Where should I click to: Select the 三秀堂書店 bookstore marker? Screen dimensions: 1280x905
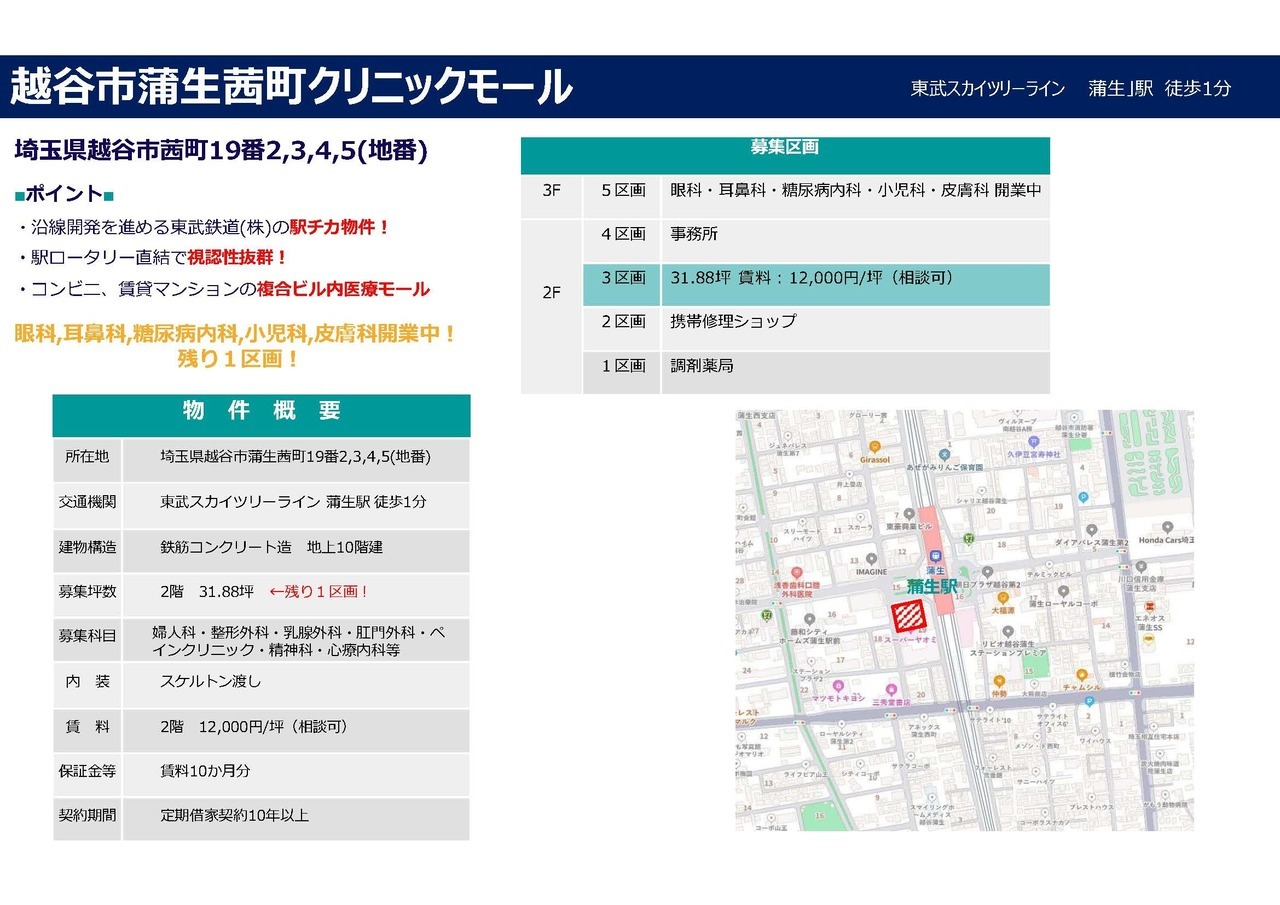(891, 689)
